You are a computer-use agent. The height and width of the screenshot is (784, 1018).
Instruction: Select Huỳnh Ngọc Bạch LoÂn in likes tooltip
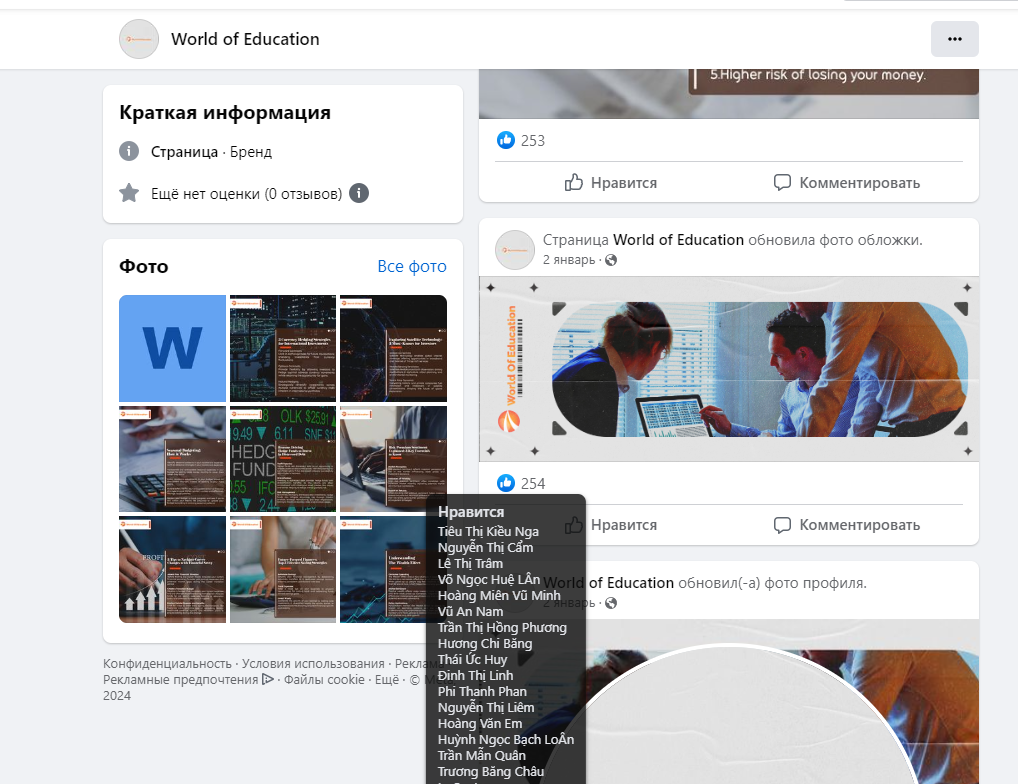point(506,740)
